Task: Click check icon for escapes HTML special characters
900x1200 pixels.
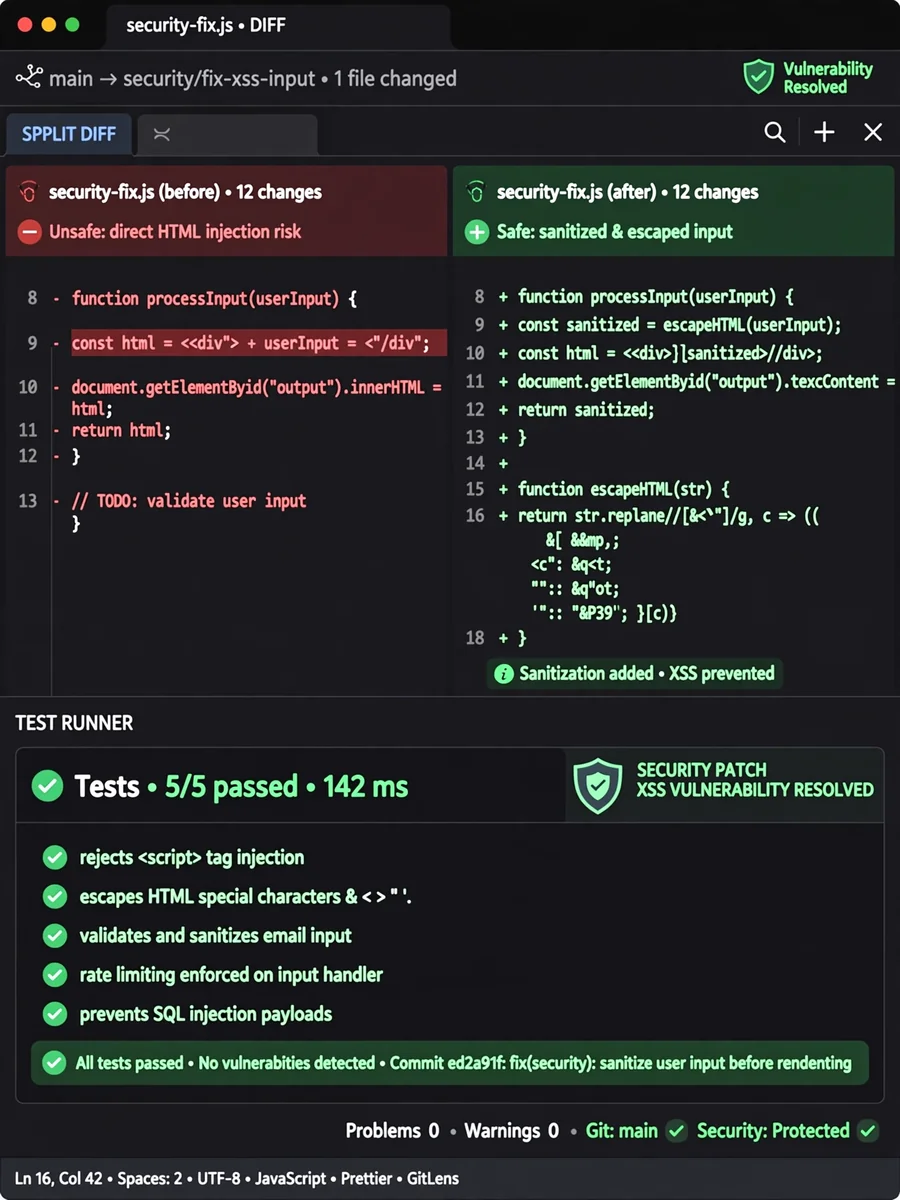Action: (x=55, y=897)
